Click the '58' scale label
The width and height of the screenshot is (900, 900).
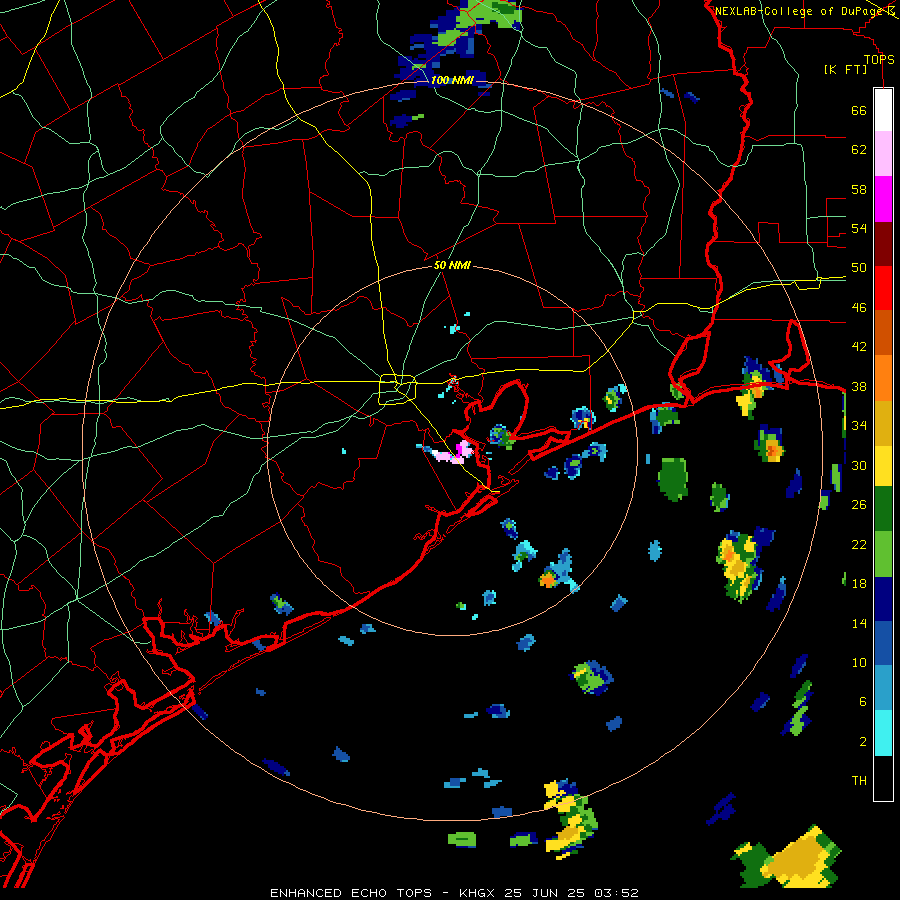pos(859,189)
